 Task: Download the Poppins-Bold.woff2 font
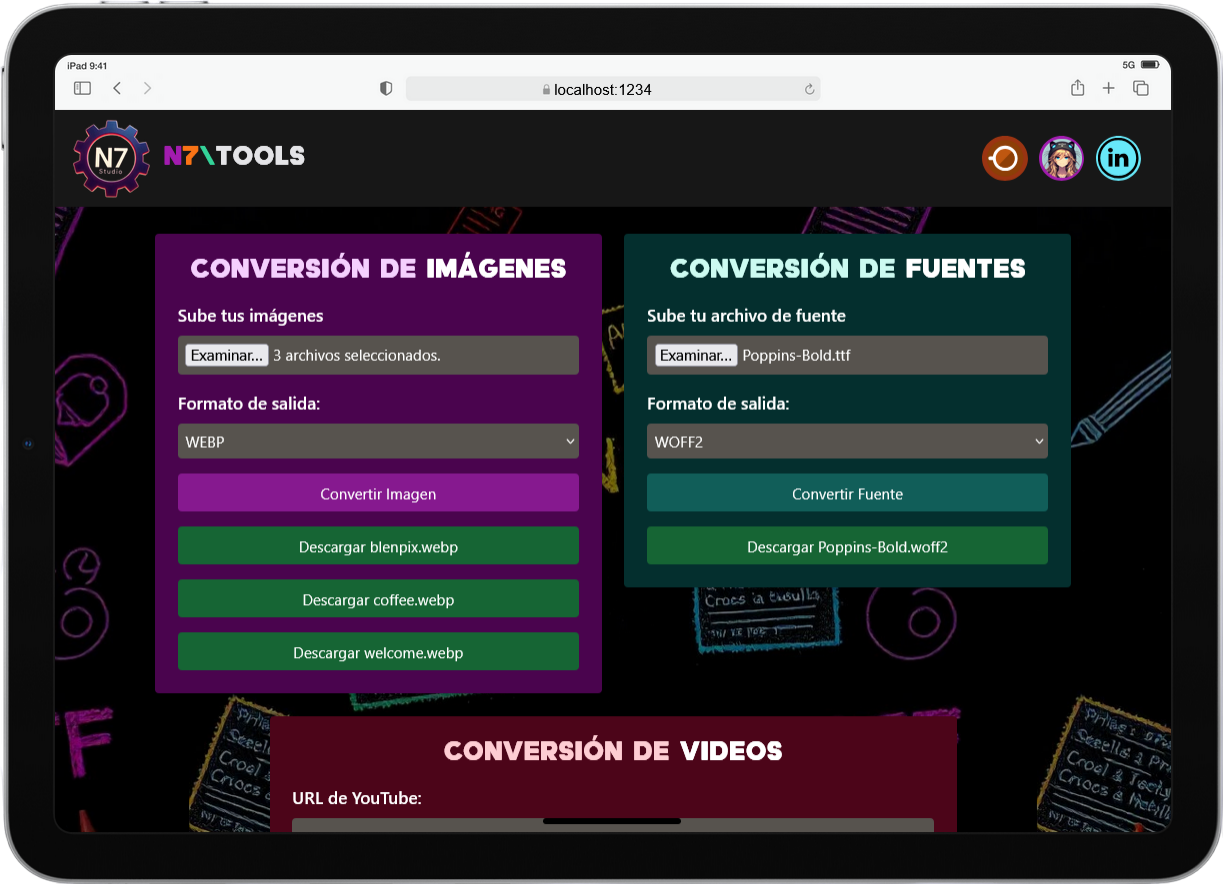point(847,547)
